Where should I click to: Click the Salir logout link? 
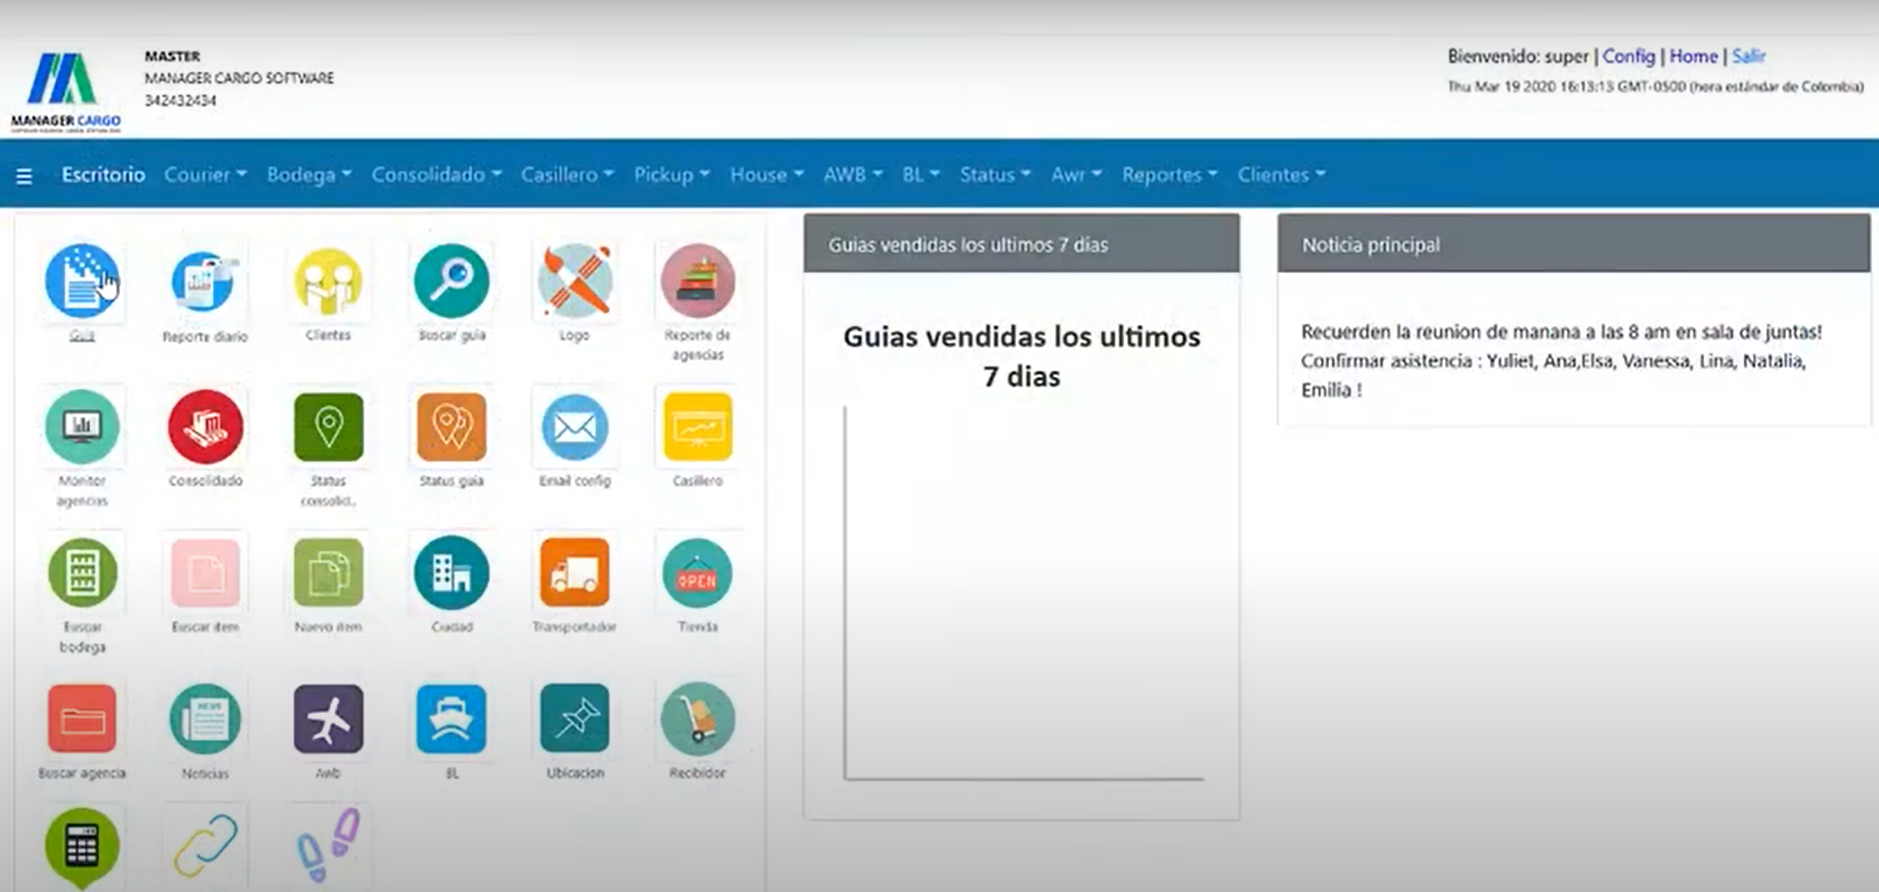click(1749, 57)
